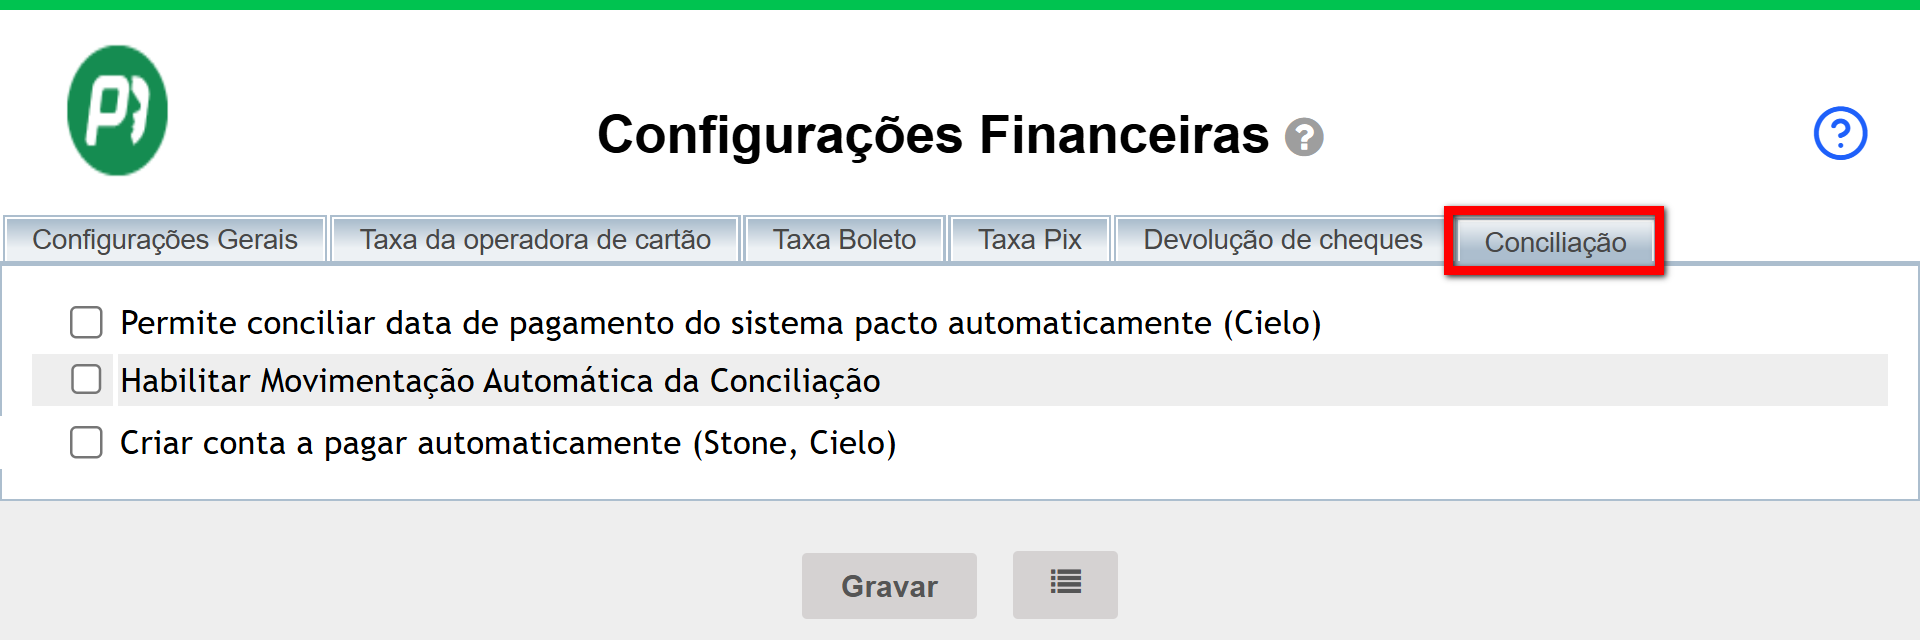Click 'Criar conta a pagar automaticamente' label
Image resolution: width=1920 pixels, height=640 pixels.
(x=508, y=443)
